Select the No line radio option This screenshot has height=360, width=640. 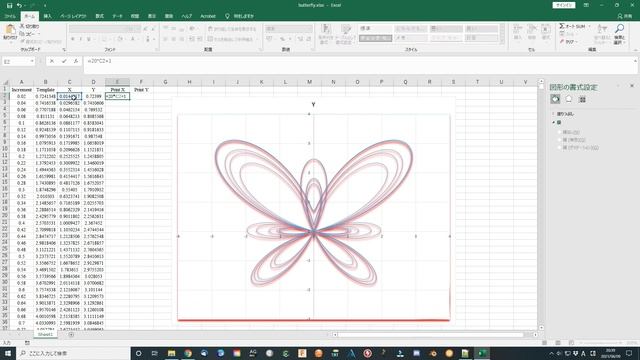(560, 132)
